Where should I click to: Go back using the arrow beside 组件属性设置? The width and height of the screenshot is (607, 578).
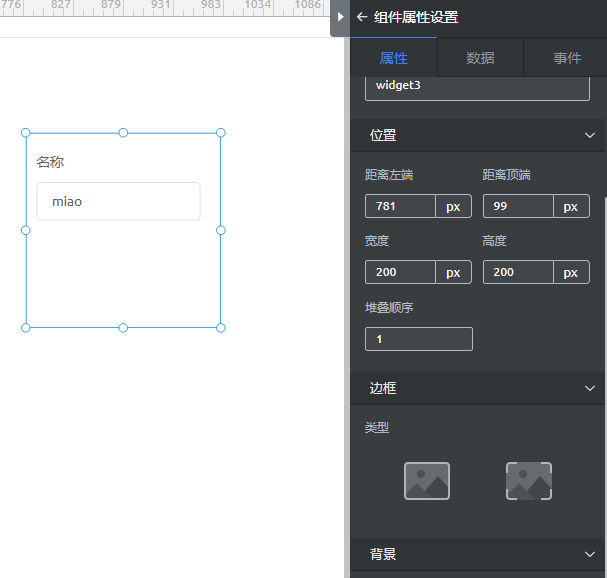tap(362, 17)
